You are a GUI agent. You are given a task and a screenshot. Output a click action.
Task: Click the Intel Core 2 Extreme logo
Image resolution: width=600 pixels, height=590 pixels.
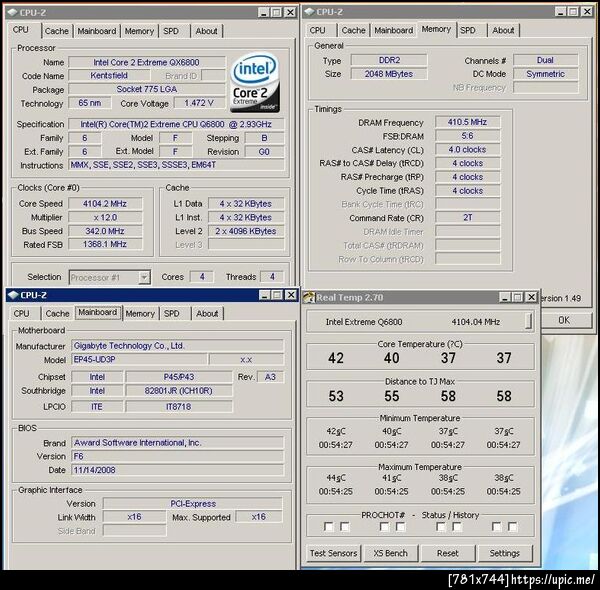pos(255,82)
